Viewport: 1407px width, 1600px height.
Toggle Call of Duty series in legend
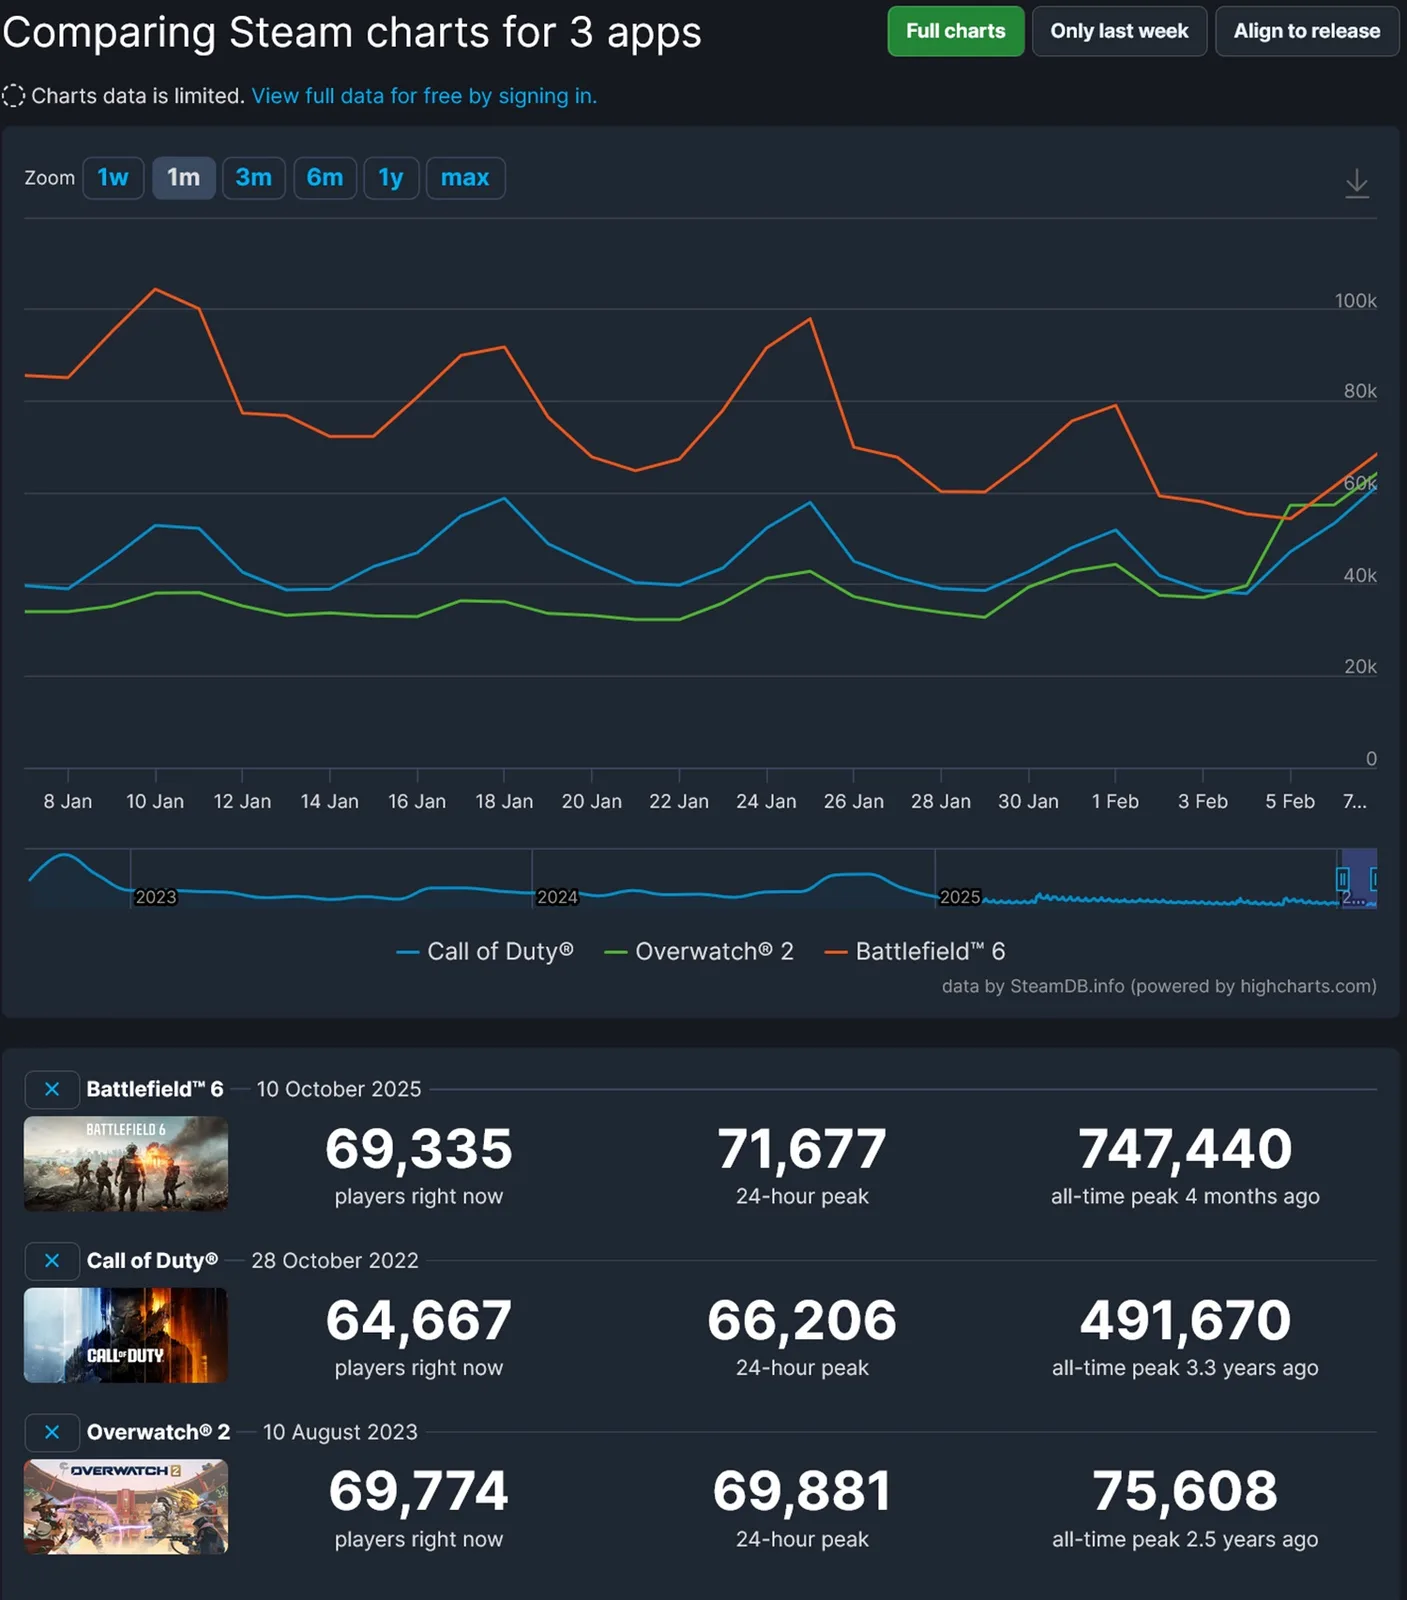pos(486,951)
